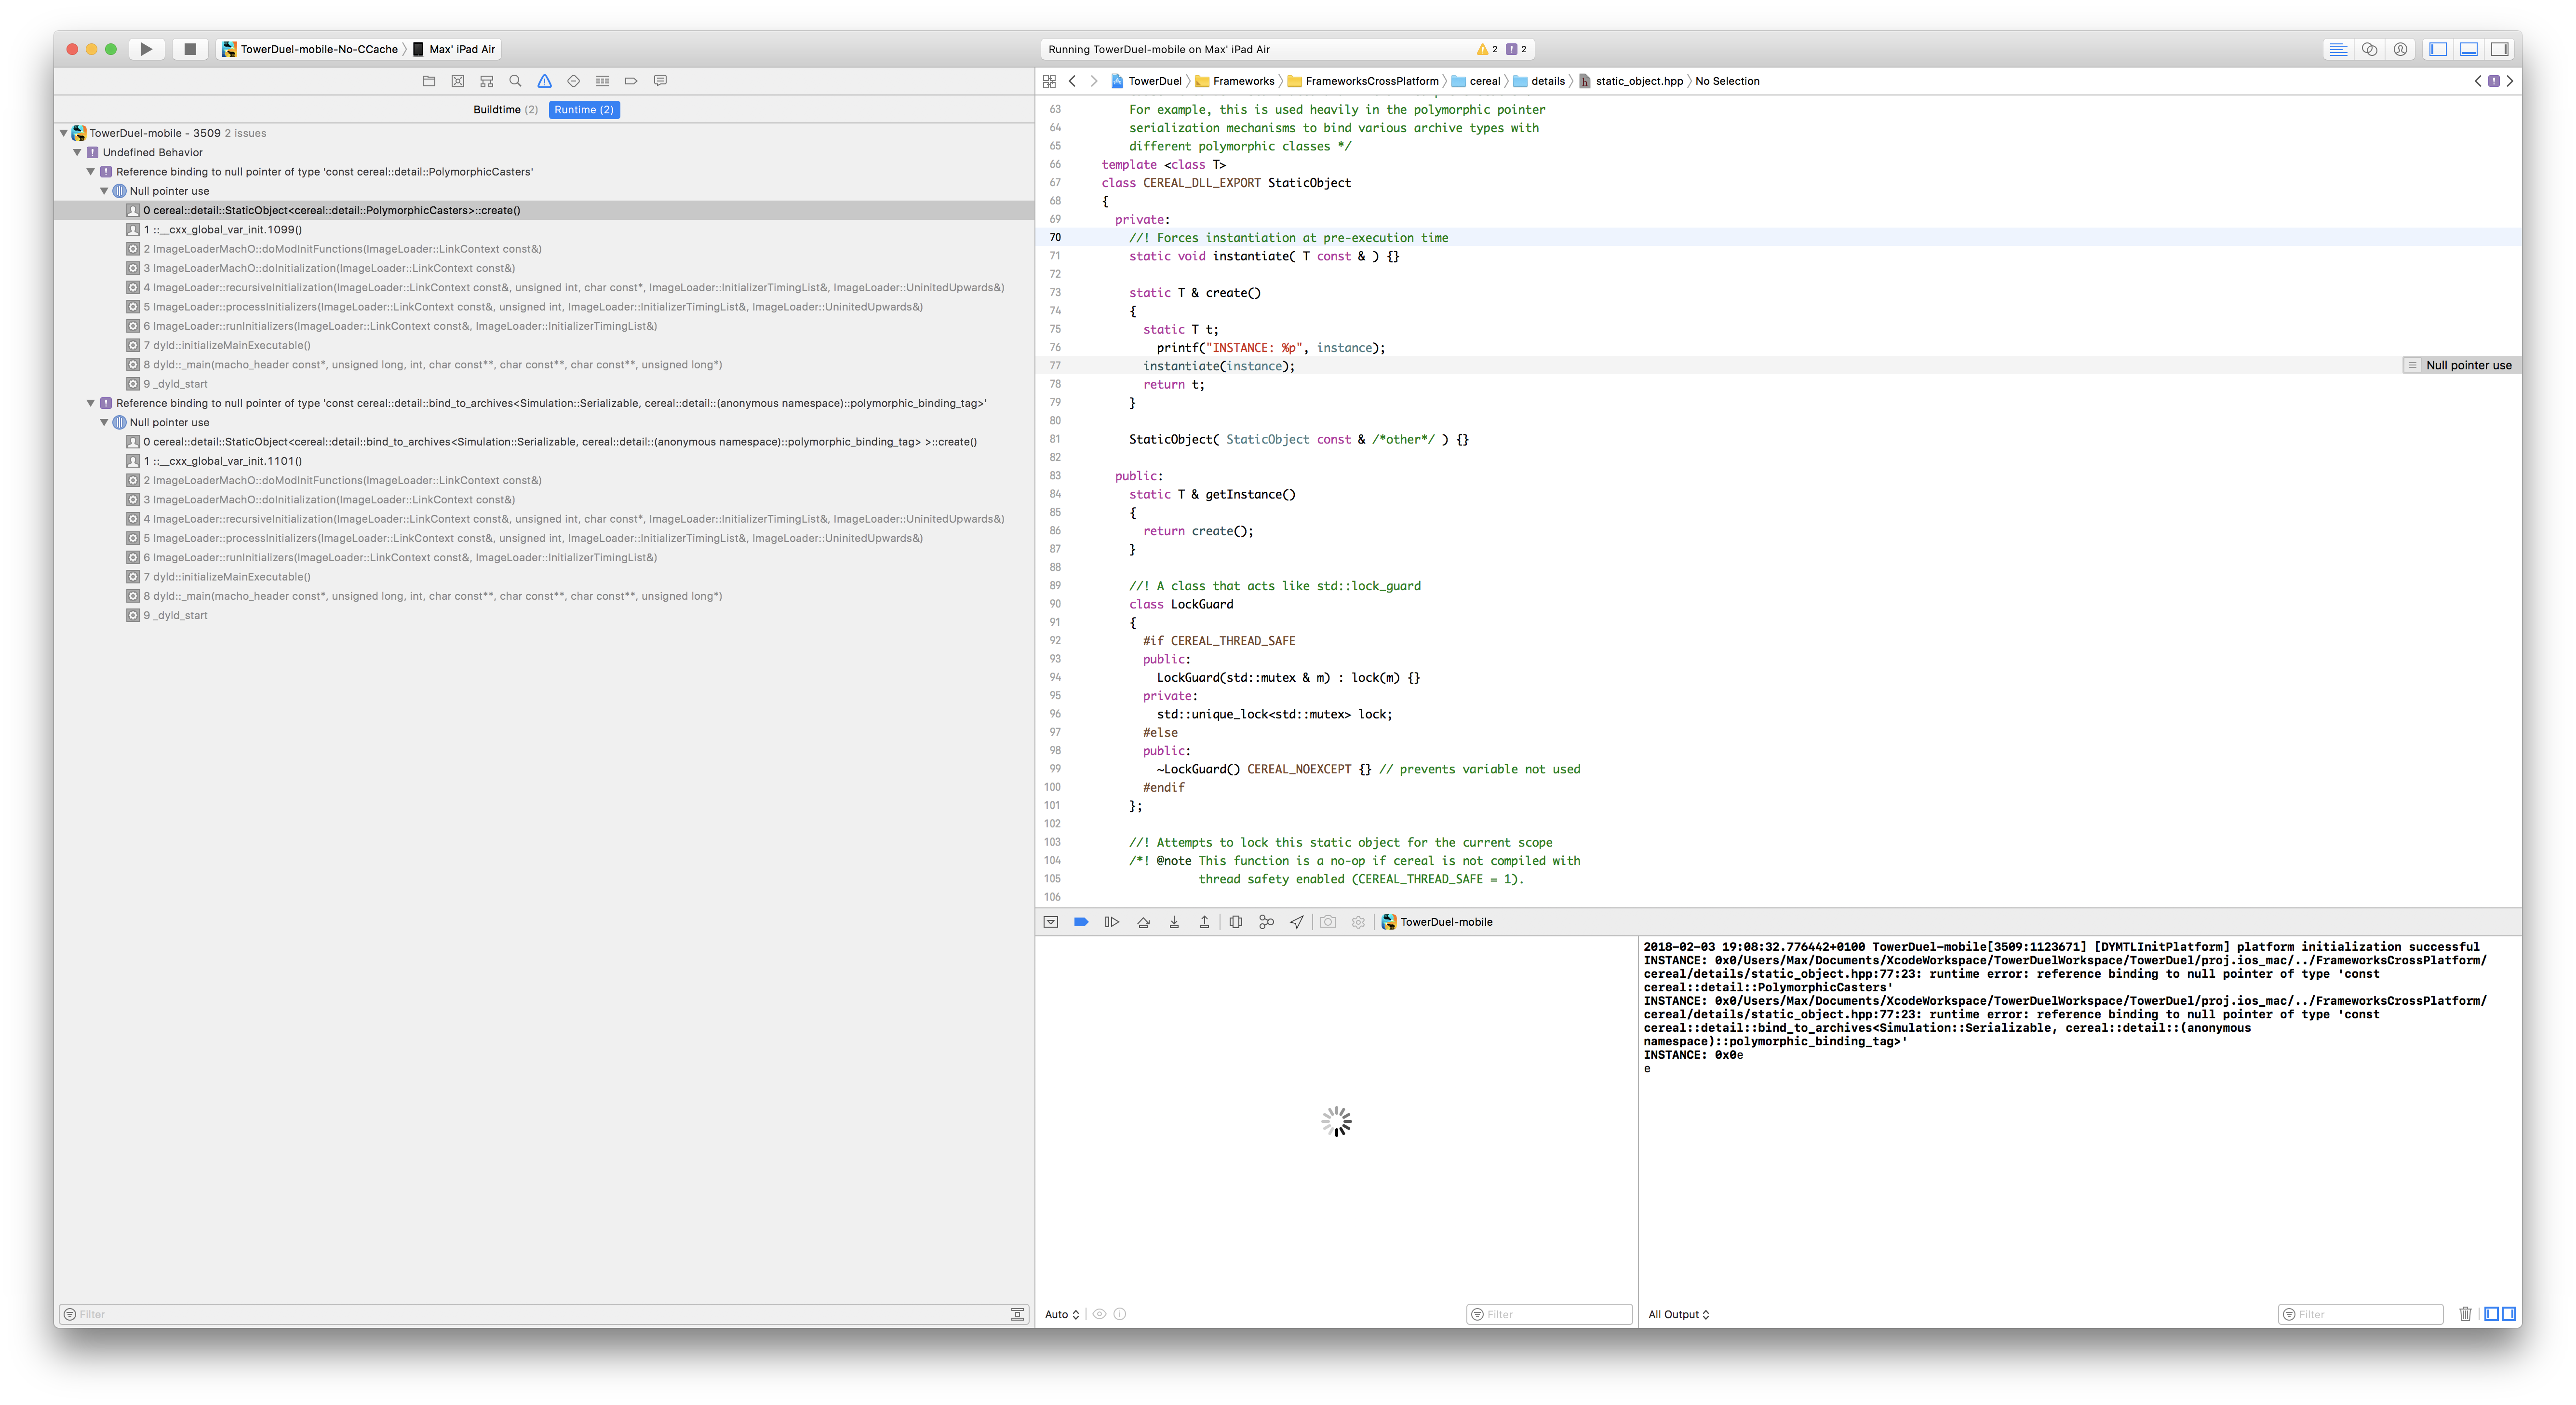Open the Find navigator (magnifier icon)

(515, 81)
